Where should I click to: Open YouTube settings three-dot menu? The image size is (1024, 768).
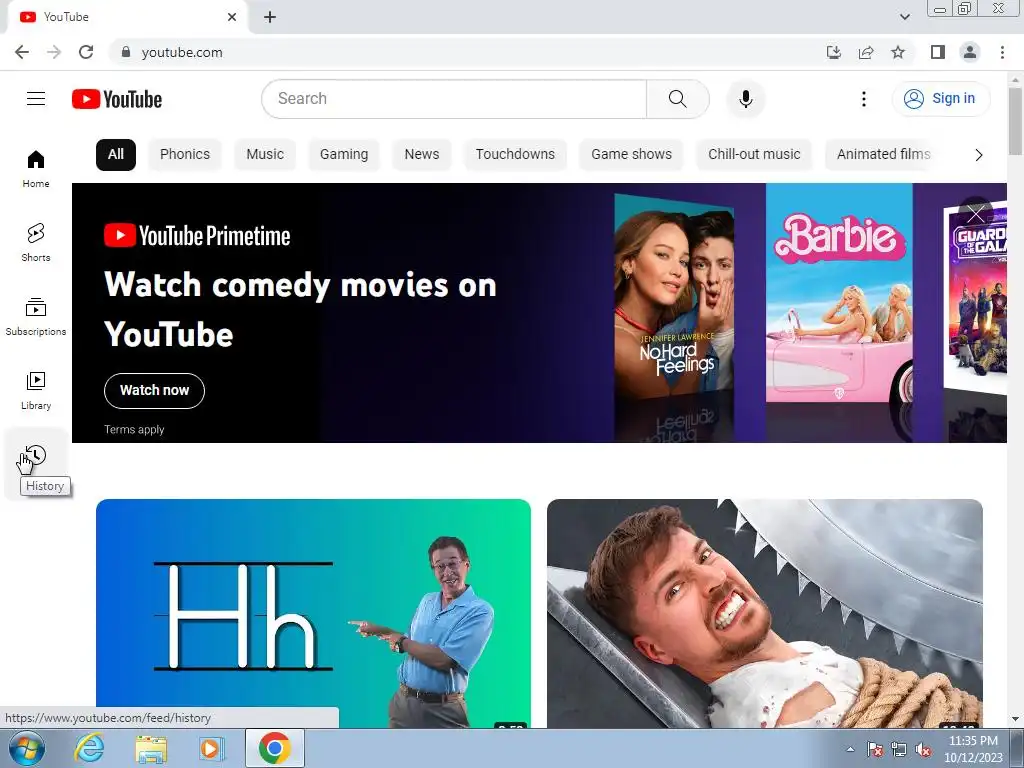(x=863, y=99)
